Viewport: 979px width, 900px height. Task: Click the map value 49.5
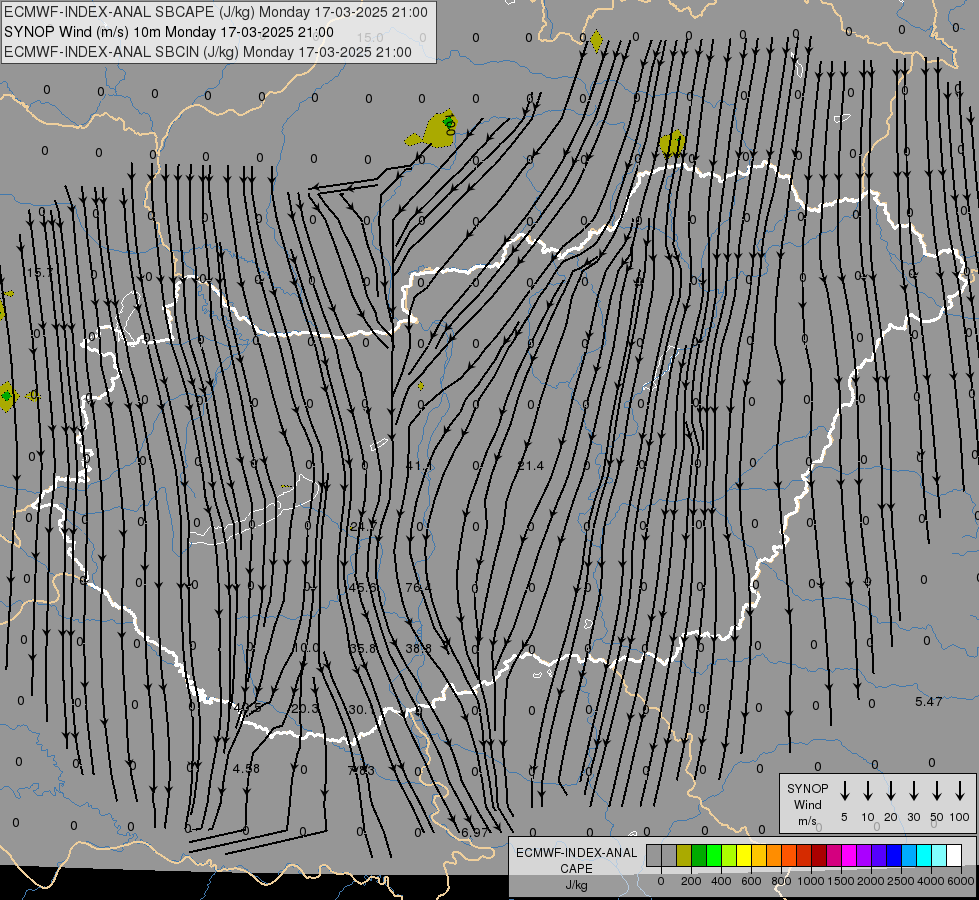point(247,708)
